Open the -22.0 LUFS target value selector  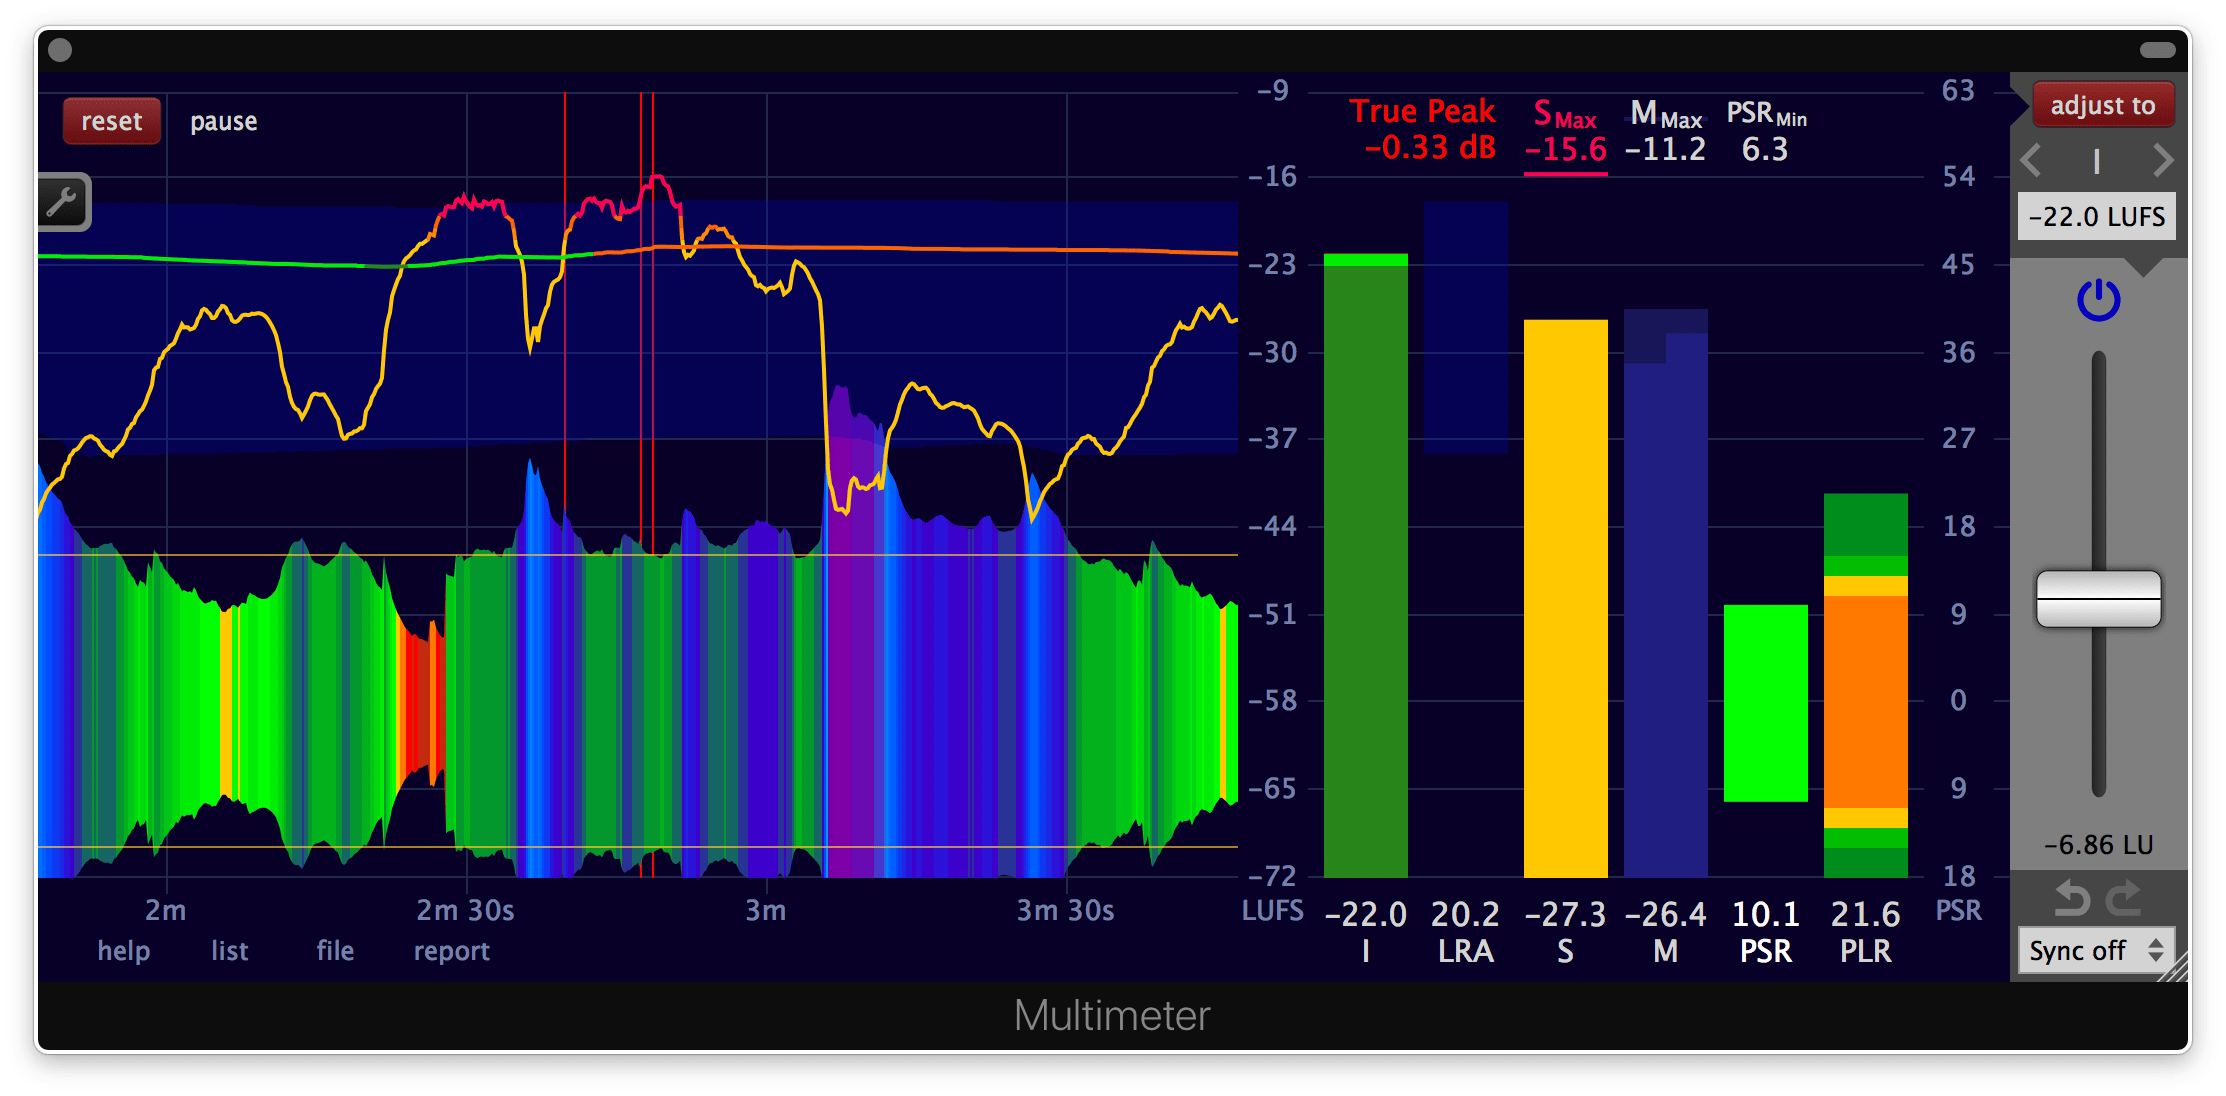coord(2096,216)
